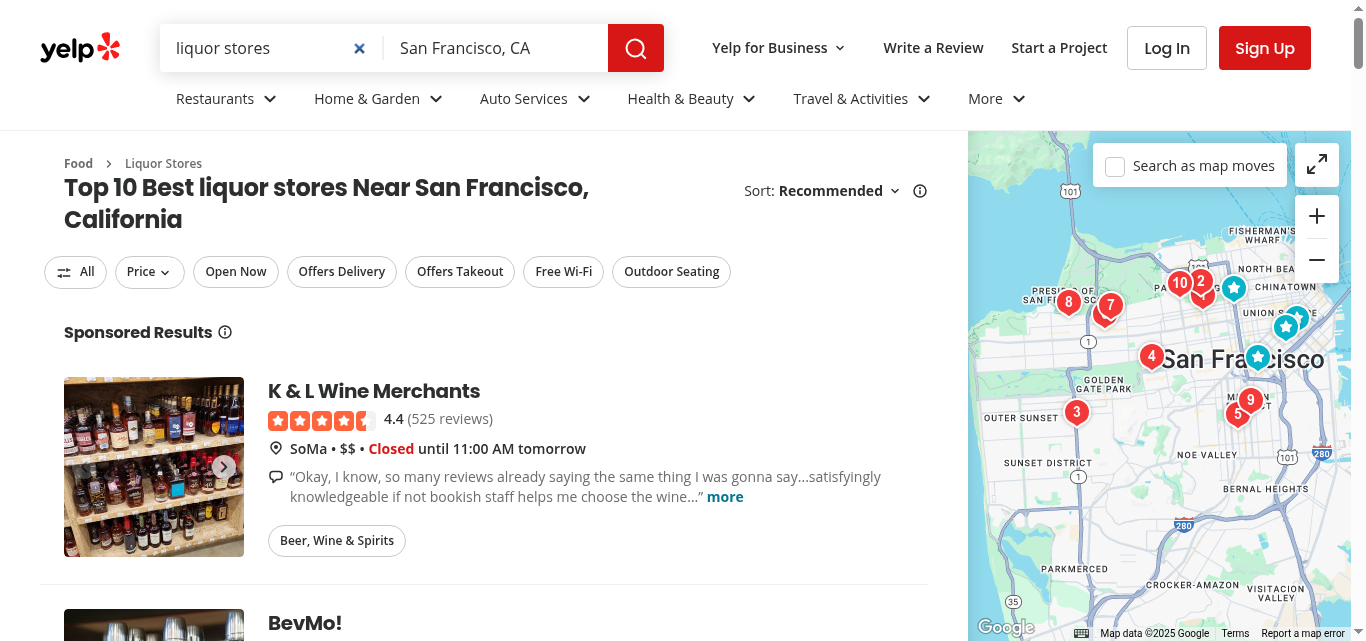Toggle the Offers Delivery filter
This screenshot has width=1366, height=641.
click(x=342, y=272)
